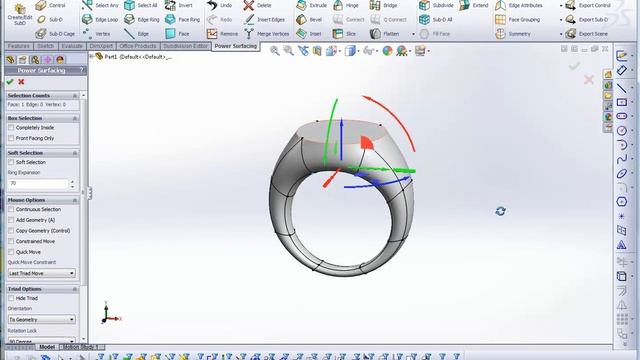Open the Symmetry tool

(513, 33)
